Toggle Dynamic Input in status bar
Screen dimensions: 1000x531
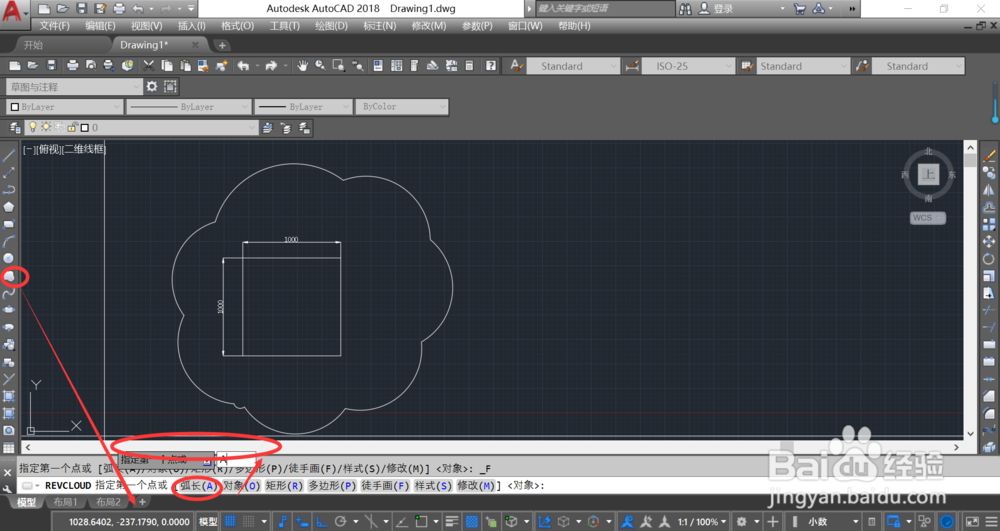pyautogui.click(x=302, y=521)
